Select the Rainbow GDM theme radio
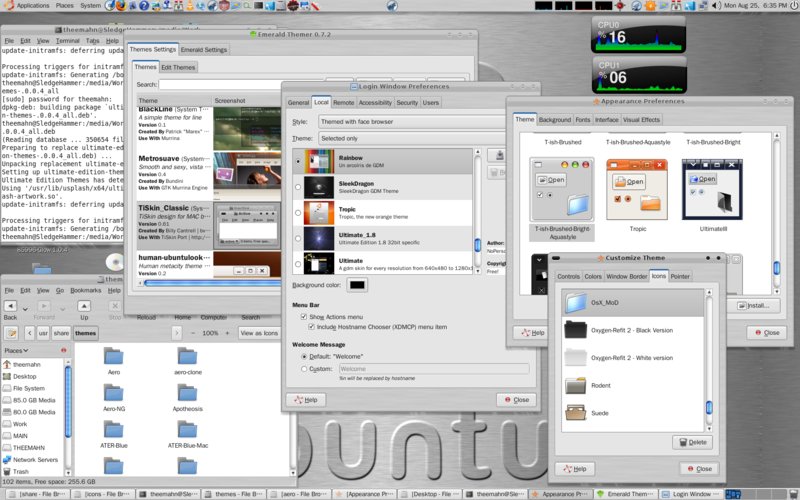 [x=298, y=161]
